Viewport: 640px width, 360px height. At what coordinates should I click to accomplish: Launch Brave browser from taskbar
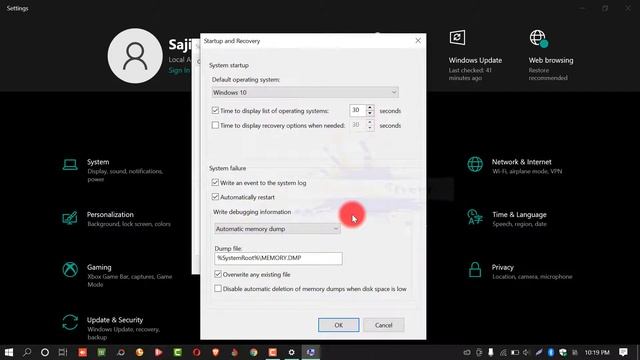[x=216, y=352]
